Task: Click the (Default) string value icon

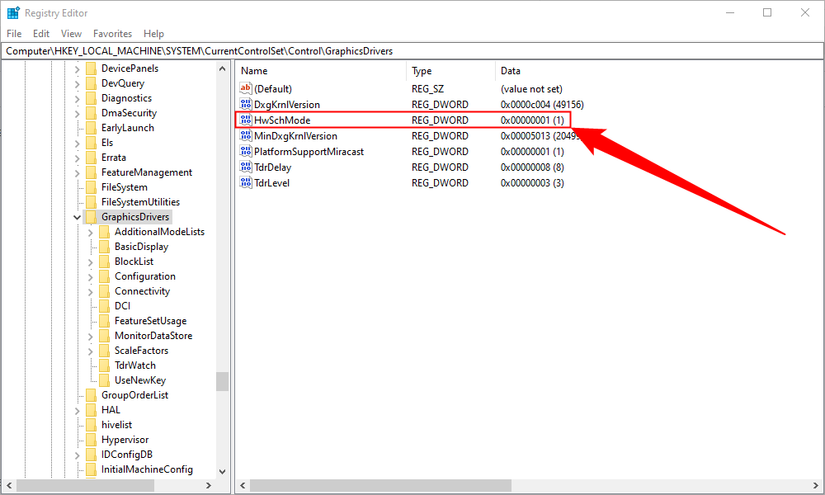Action: pos(245,88)
